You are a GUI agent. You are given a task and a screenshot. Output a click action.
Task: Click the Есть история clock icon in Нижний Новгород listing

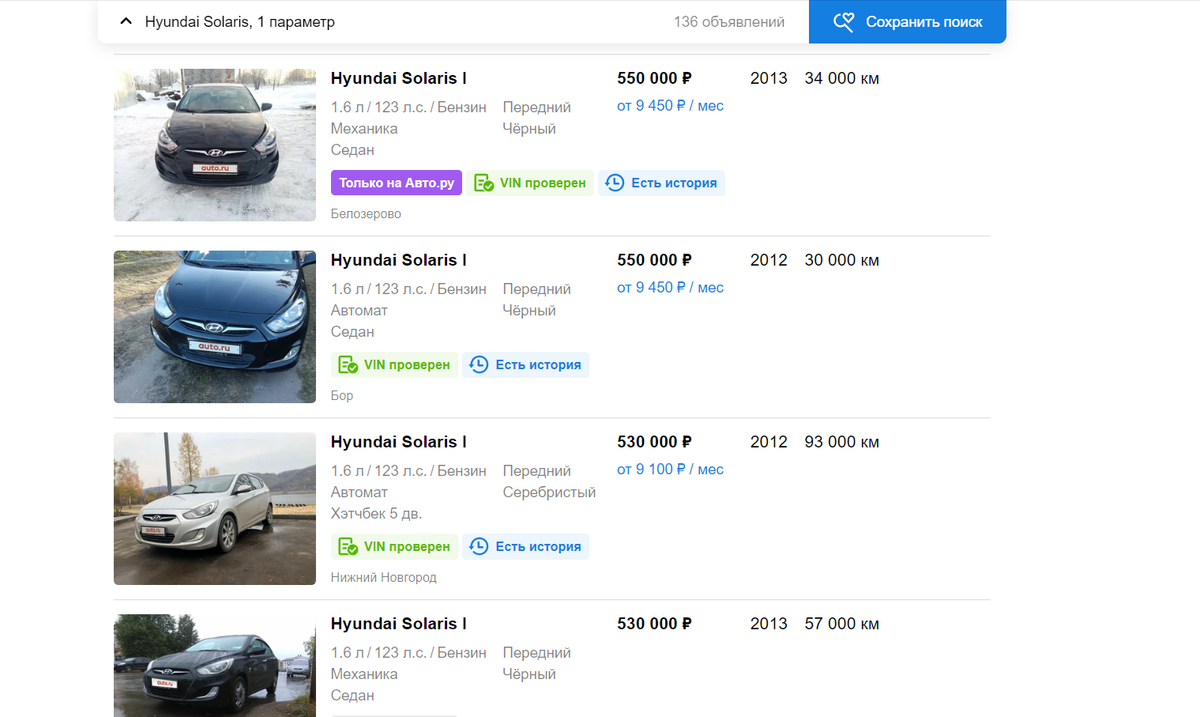click(479, 547)
